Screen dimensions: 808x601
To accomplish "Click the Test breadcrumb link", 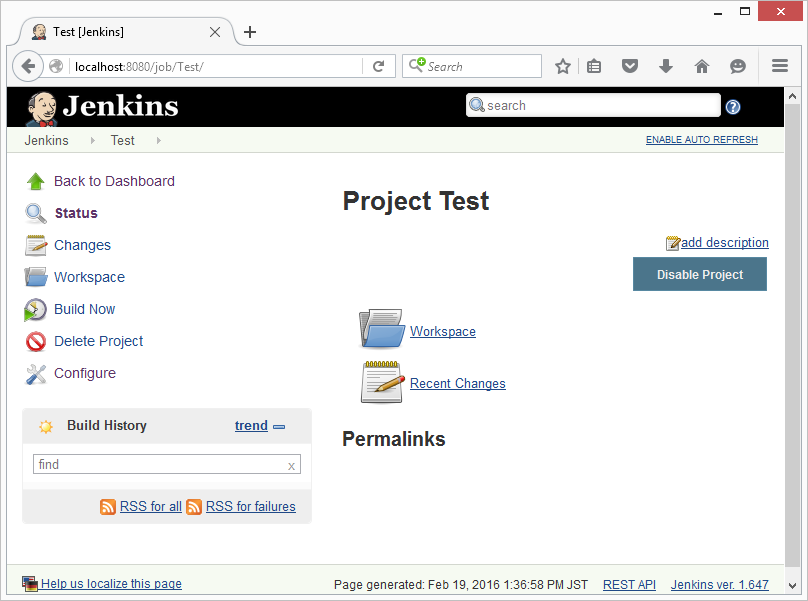I will 123,140.
